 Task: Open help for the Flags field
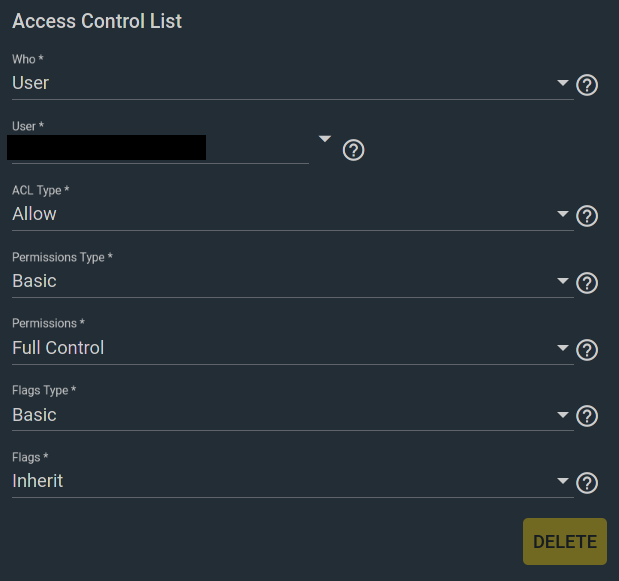pyautogui.click(x=587, y=483)
